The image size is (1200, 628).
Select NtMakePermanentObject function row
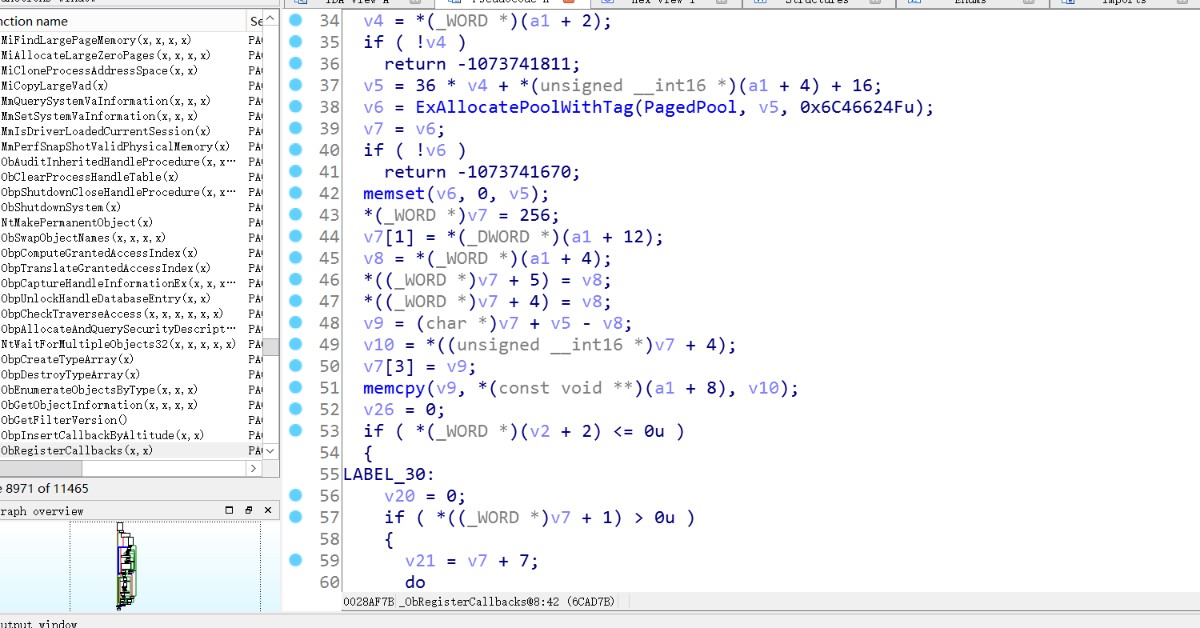click(x=132, y=222)
